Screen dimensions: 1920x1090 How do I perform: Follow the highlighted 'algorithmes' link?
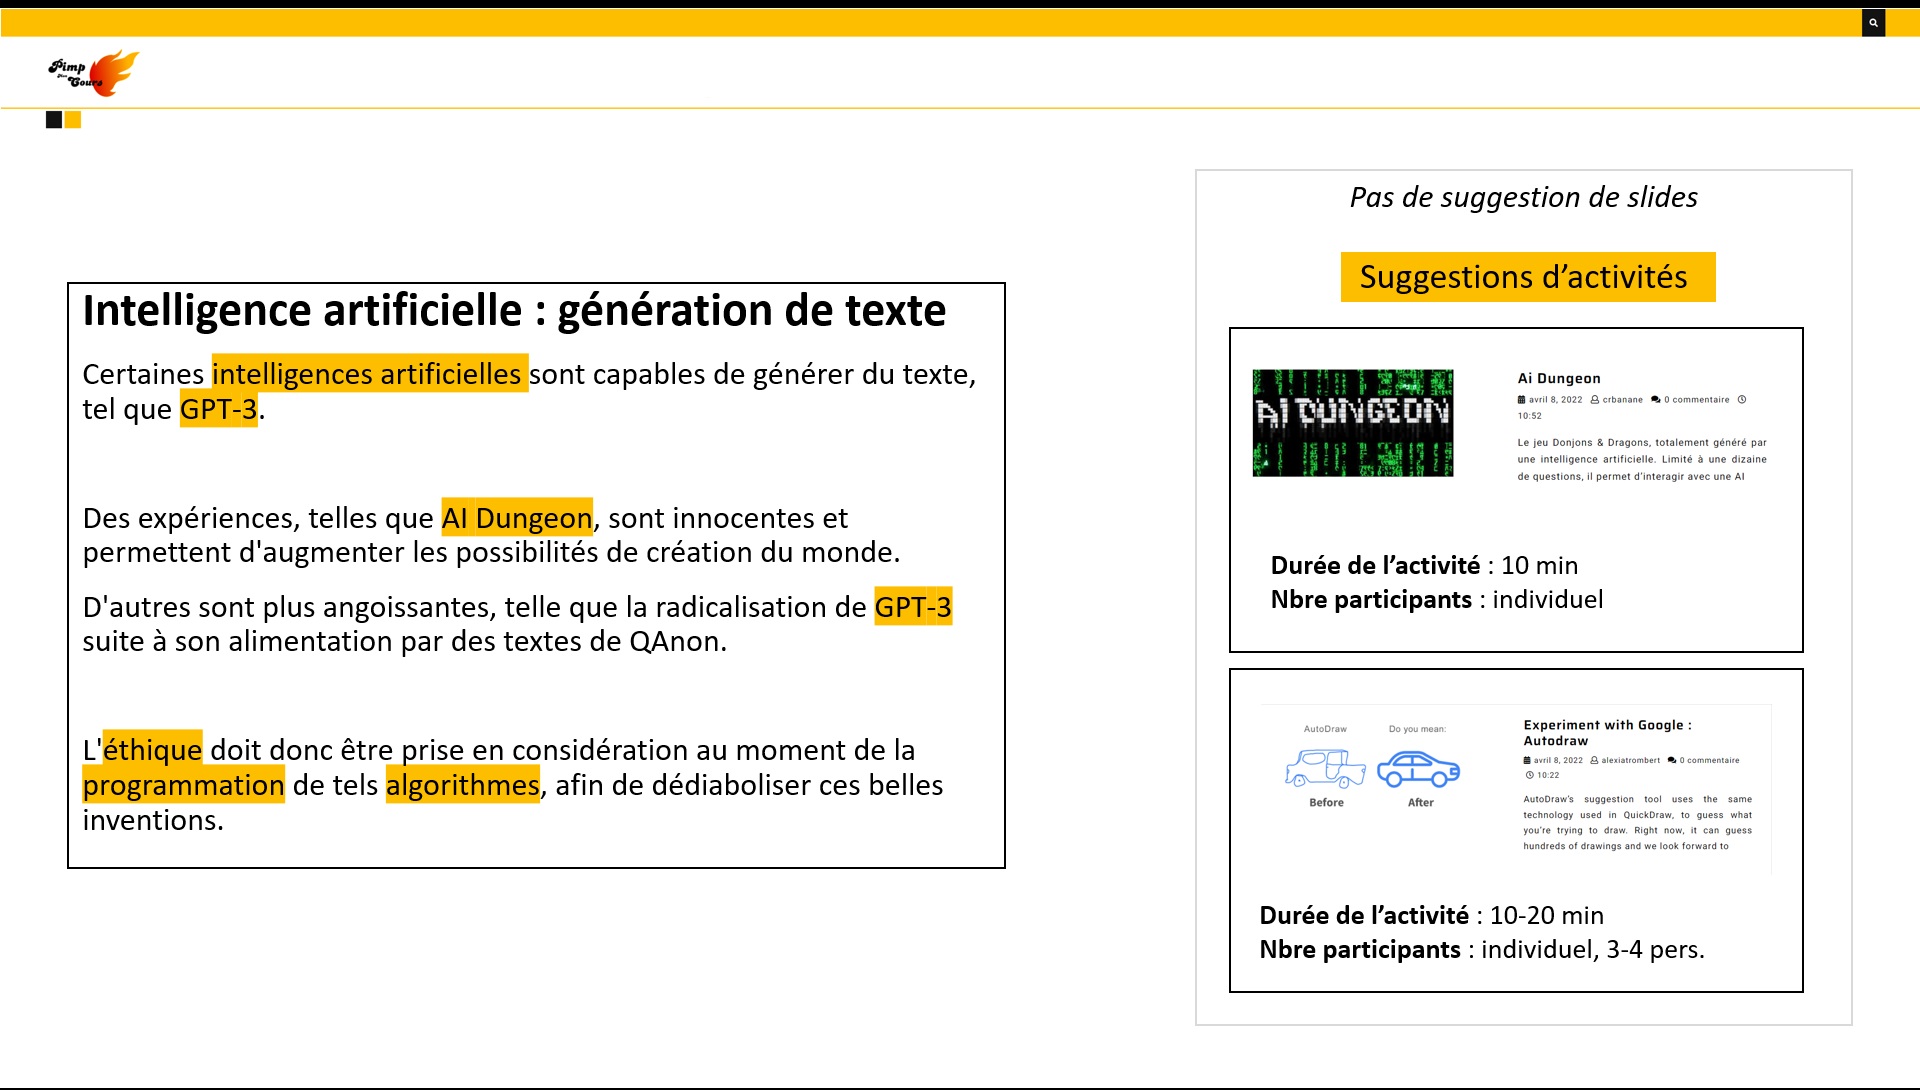(x=462, y=785)
